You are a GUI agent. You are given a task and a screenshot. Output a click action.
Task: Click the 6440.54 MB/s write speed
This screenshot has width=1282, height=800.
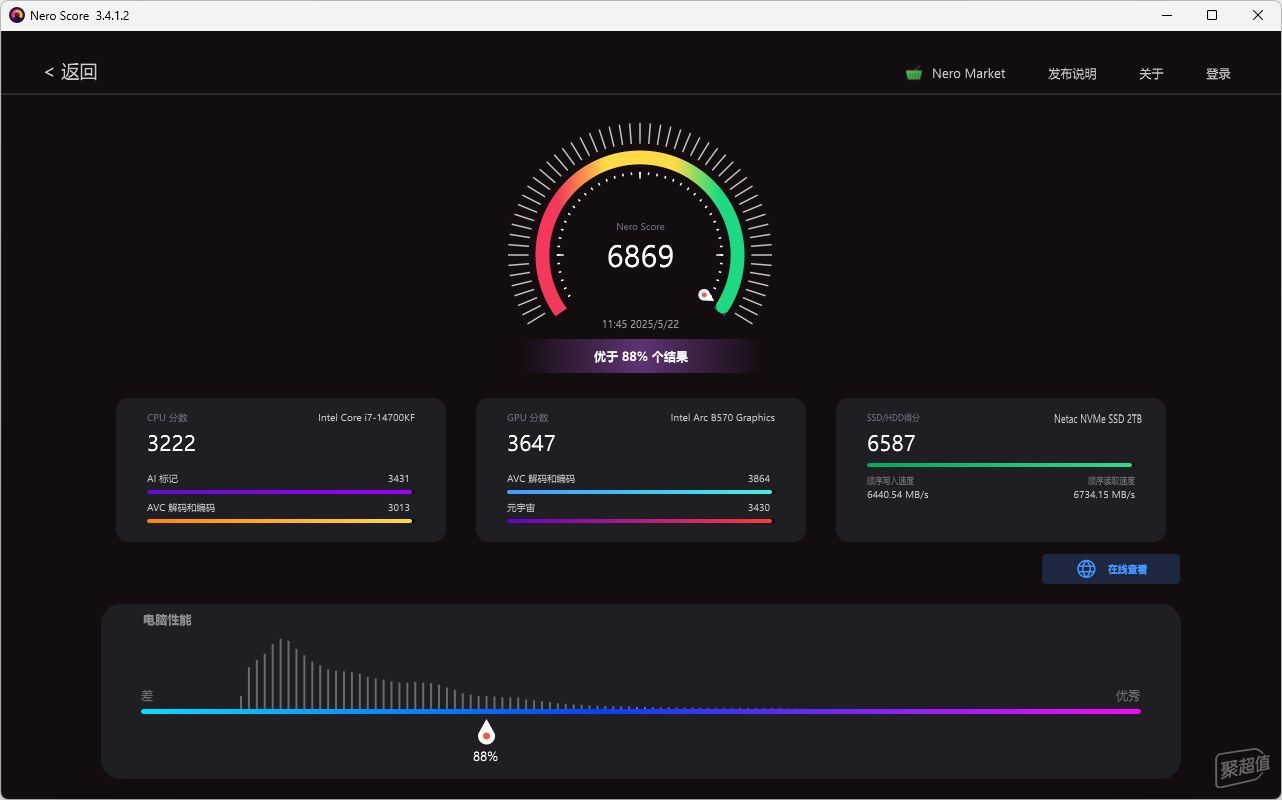[897, 495]
